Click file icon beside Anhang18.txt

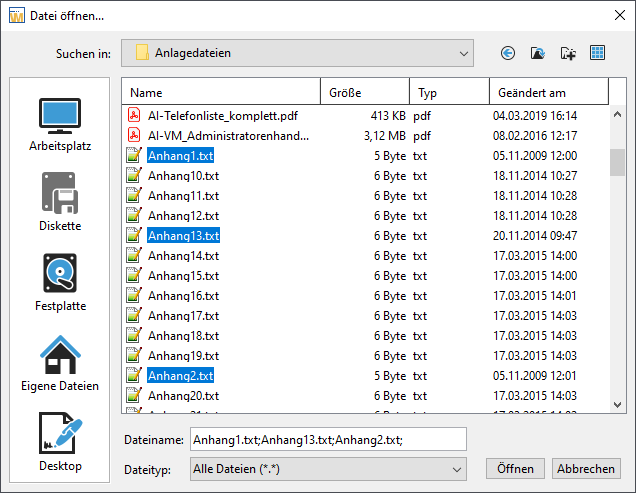[134, 335]
